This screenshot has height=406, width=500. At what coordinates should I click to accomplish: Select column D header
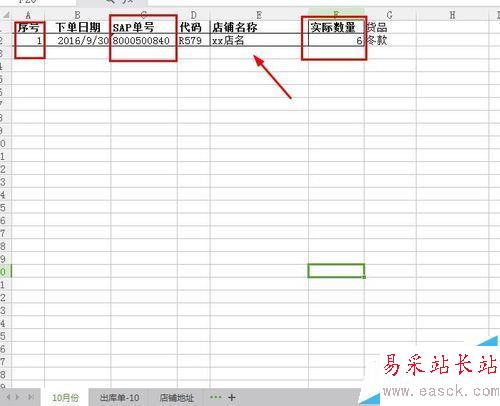coord(194,15)
